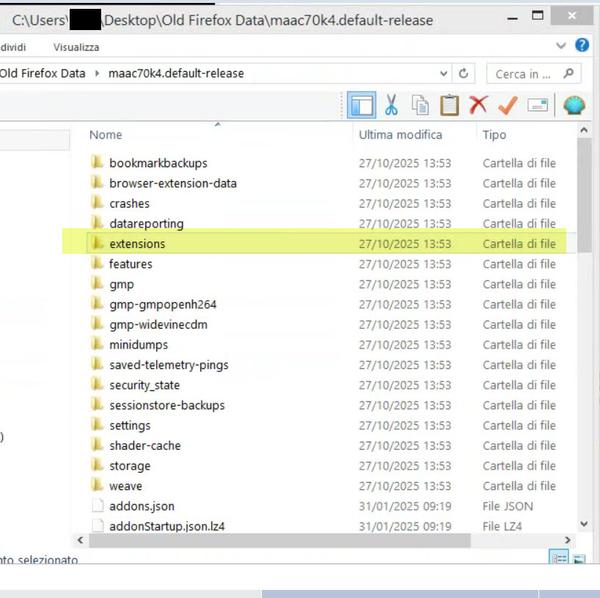Image resolution: width=600 pixels, height=598 pixels.
Task: Select the datareporting folder
Action: pyautogui.click(x=147, y=224)
